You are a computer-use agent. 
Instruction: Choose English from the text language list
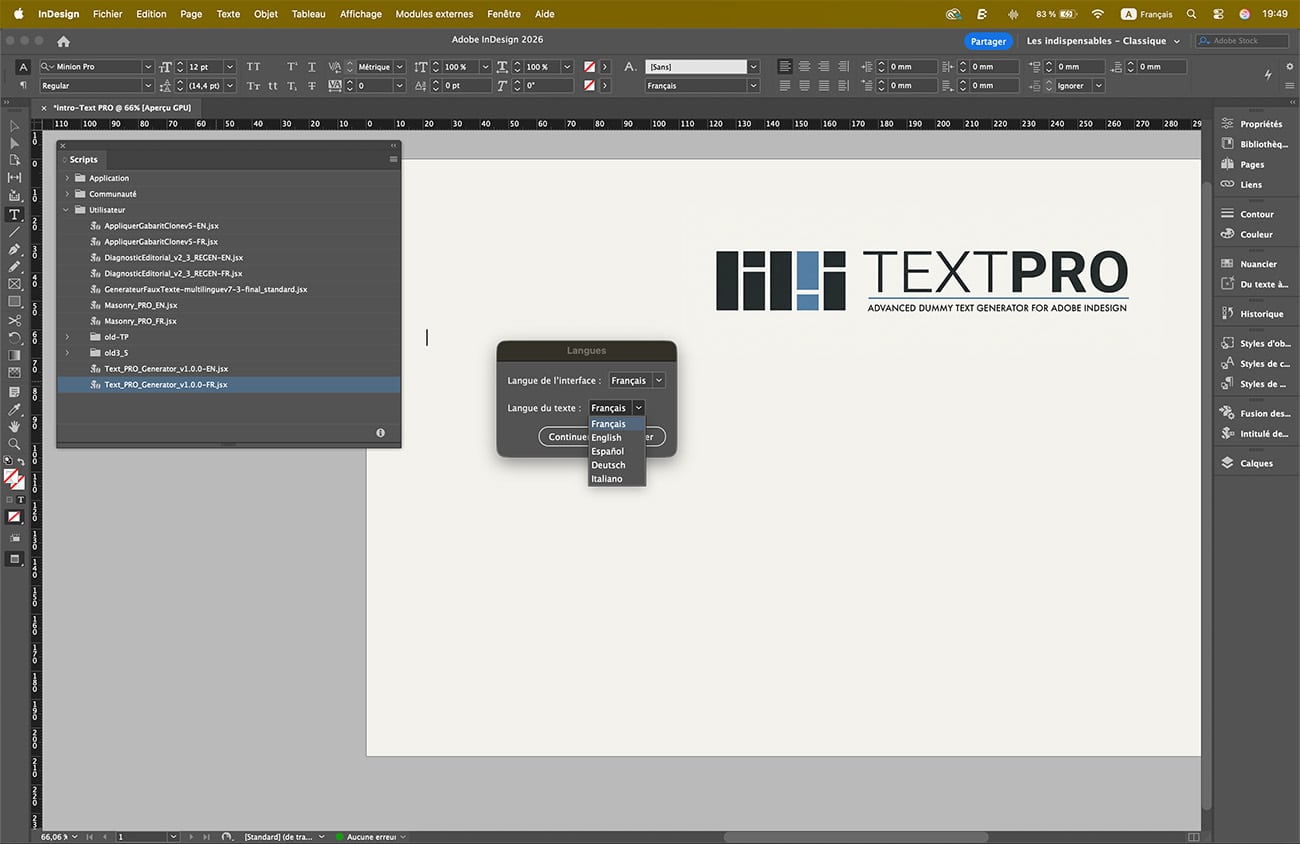point(606,438)
